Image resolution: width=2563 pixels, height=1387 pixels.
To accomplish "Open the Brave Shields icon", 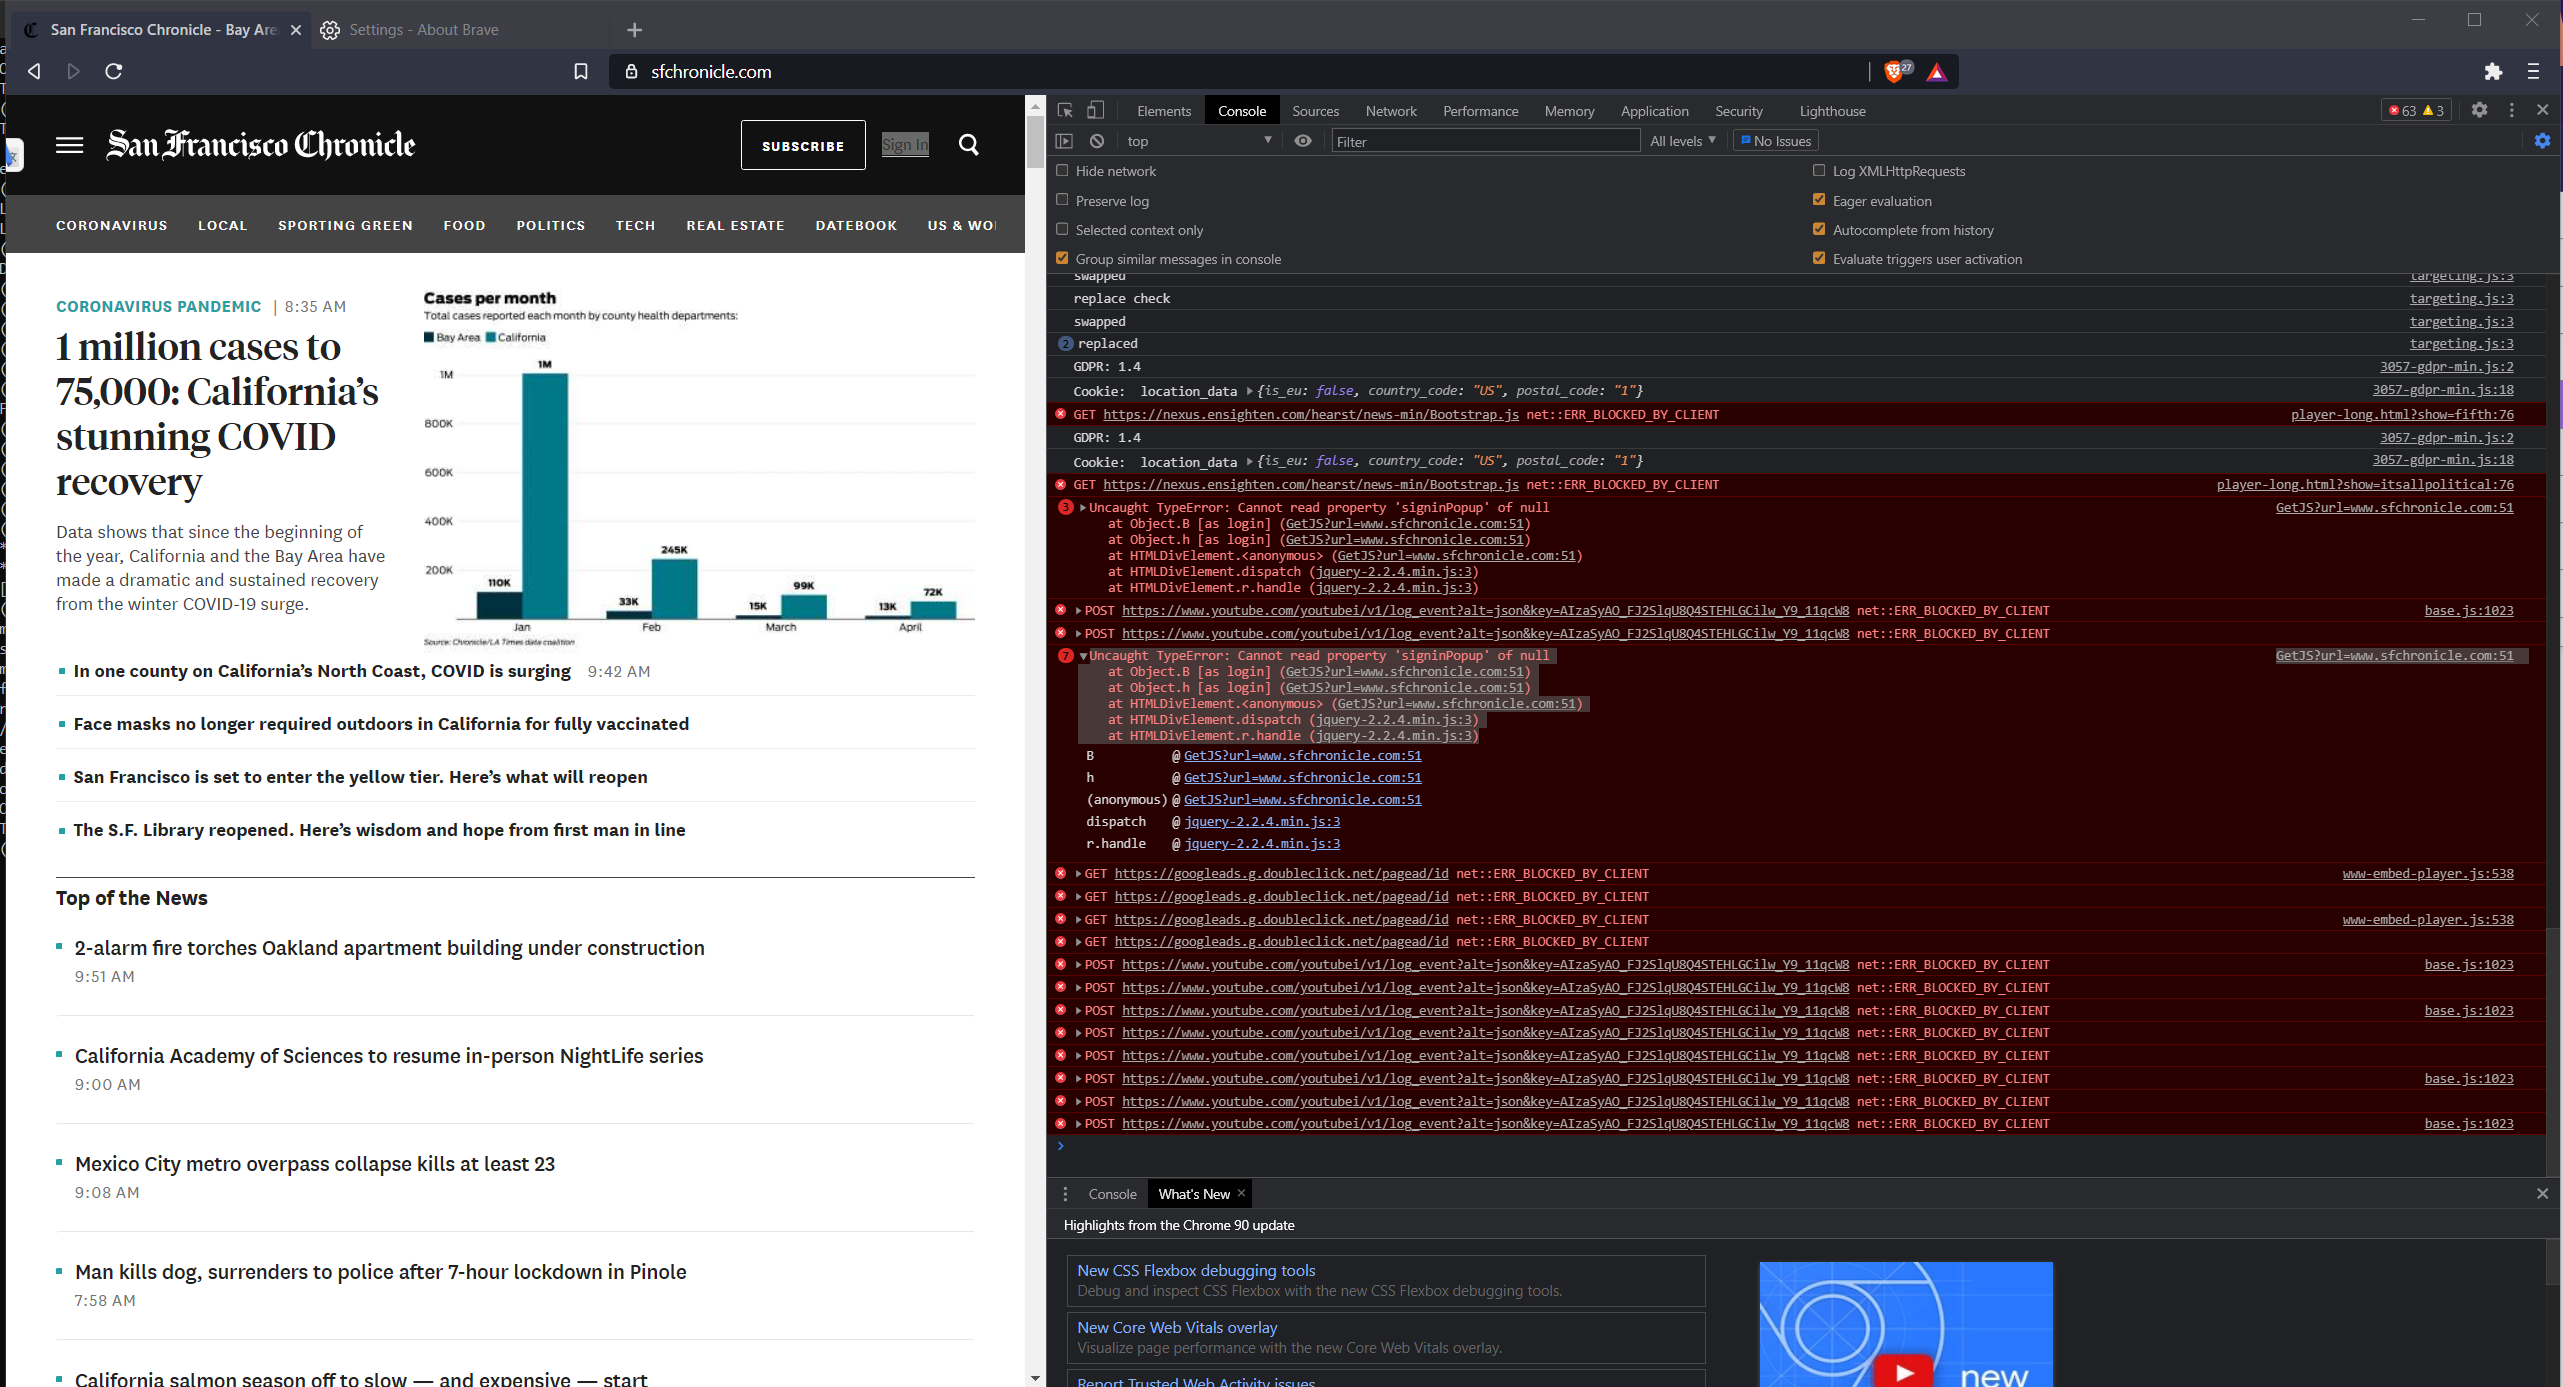I will (1893, 71).
